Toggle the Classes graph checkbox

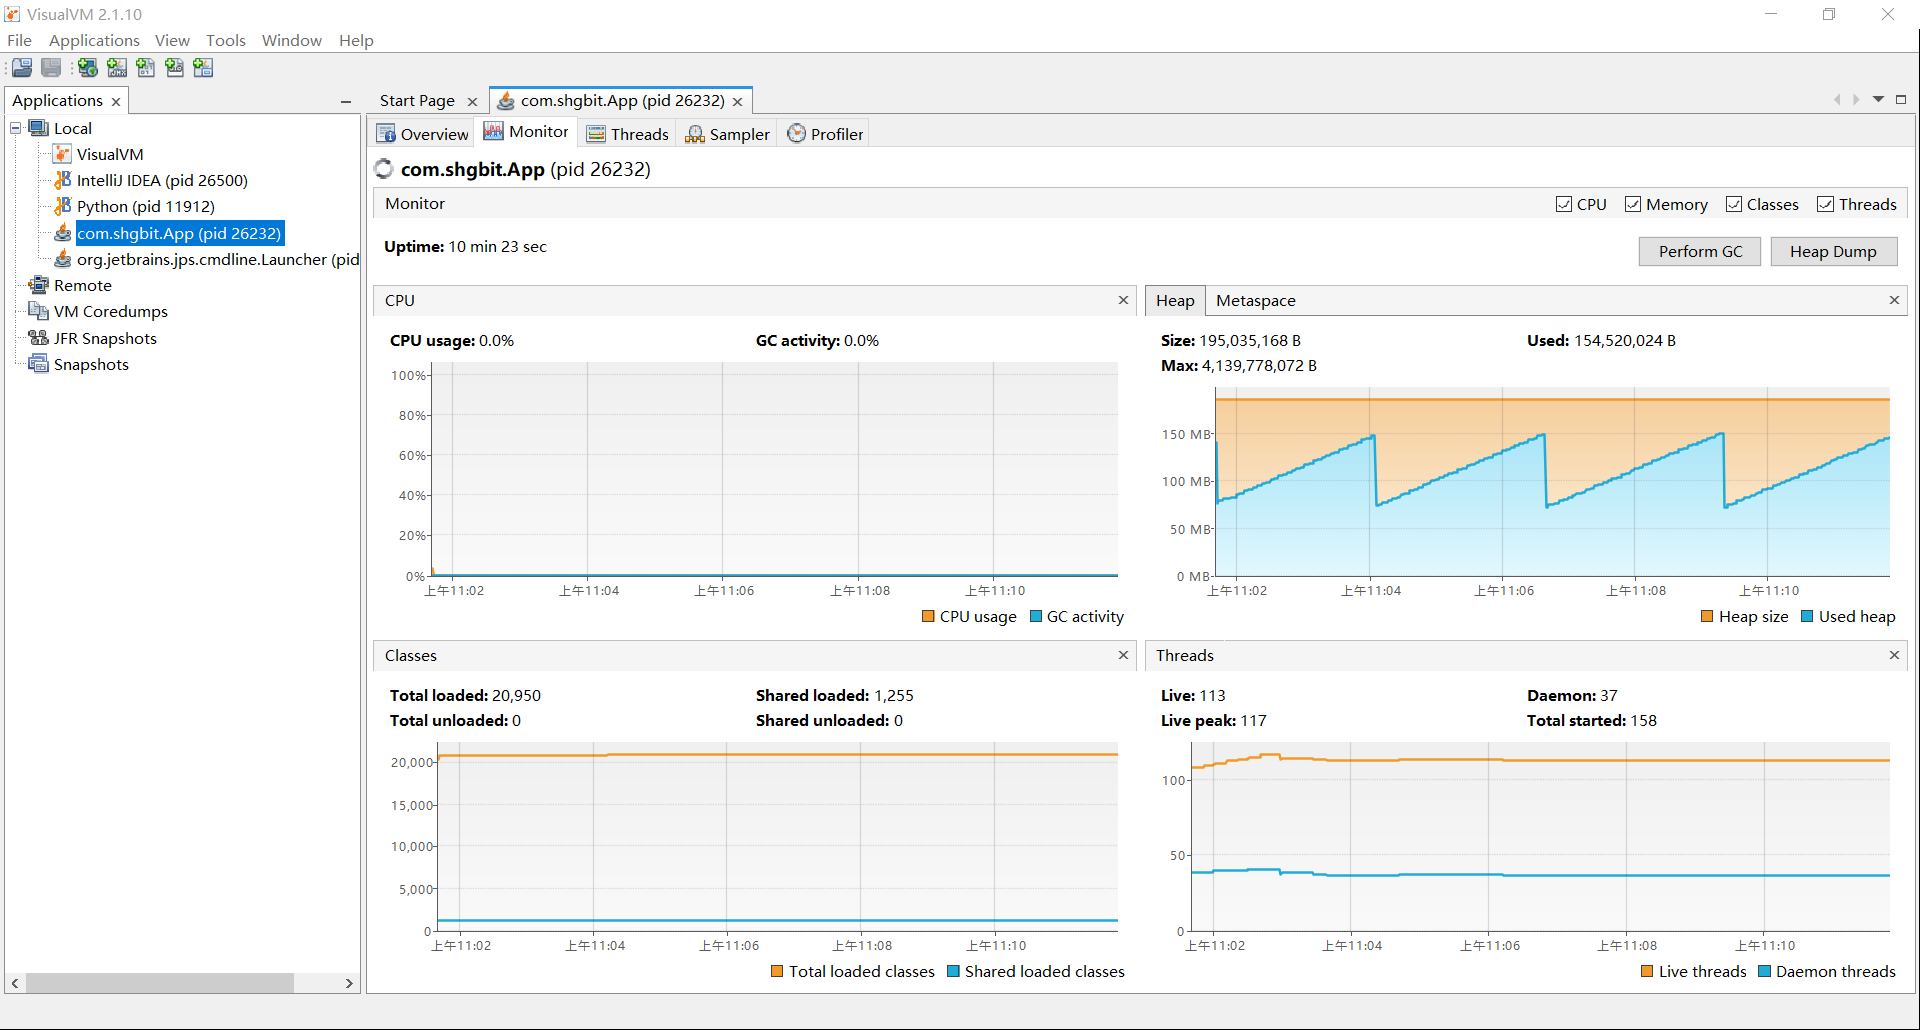tap(1734, 204)
